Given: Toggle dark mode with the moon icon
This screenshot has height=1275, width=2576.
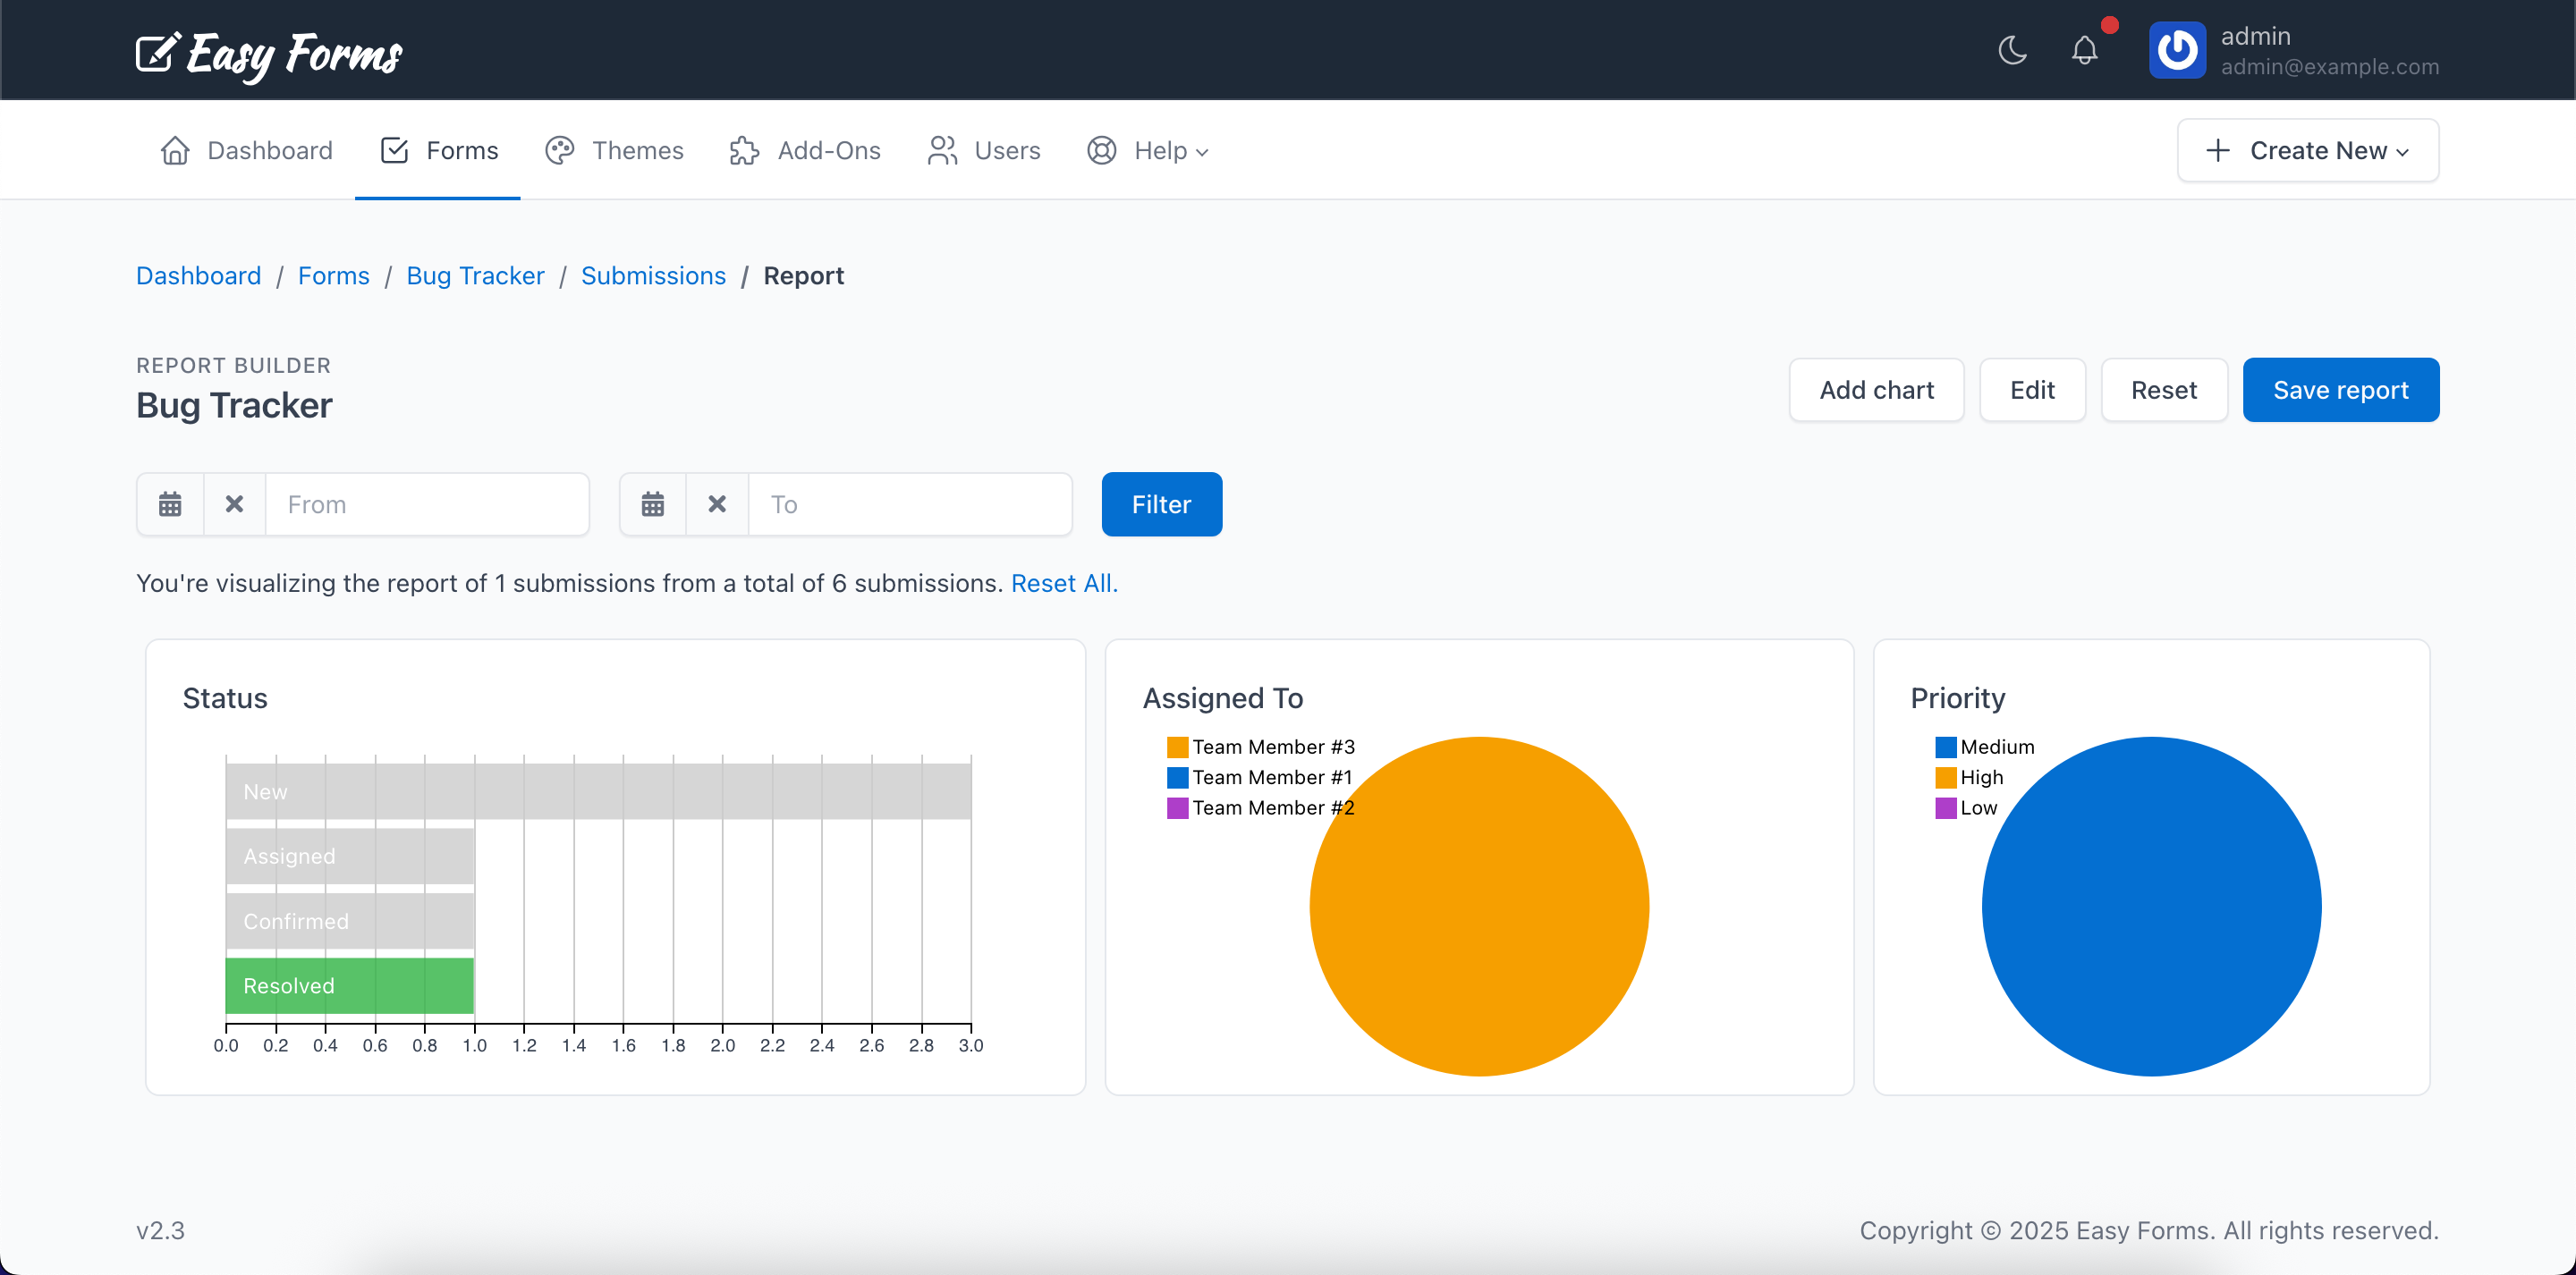Looking at the screenshot, I should pos(2012,50).
